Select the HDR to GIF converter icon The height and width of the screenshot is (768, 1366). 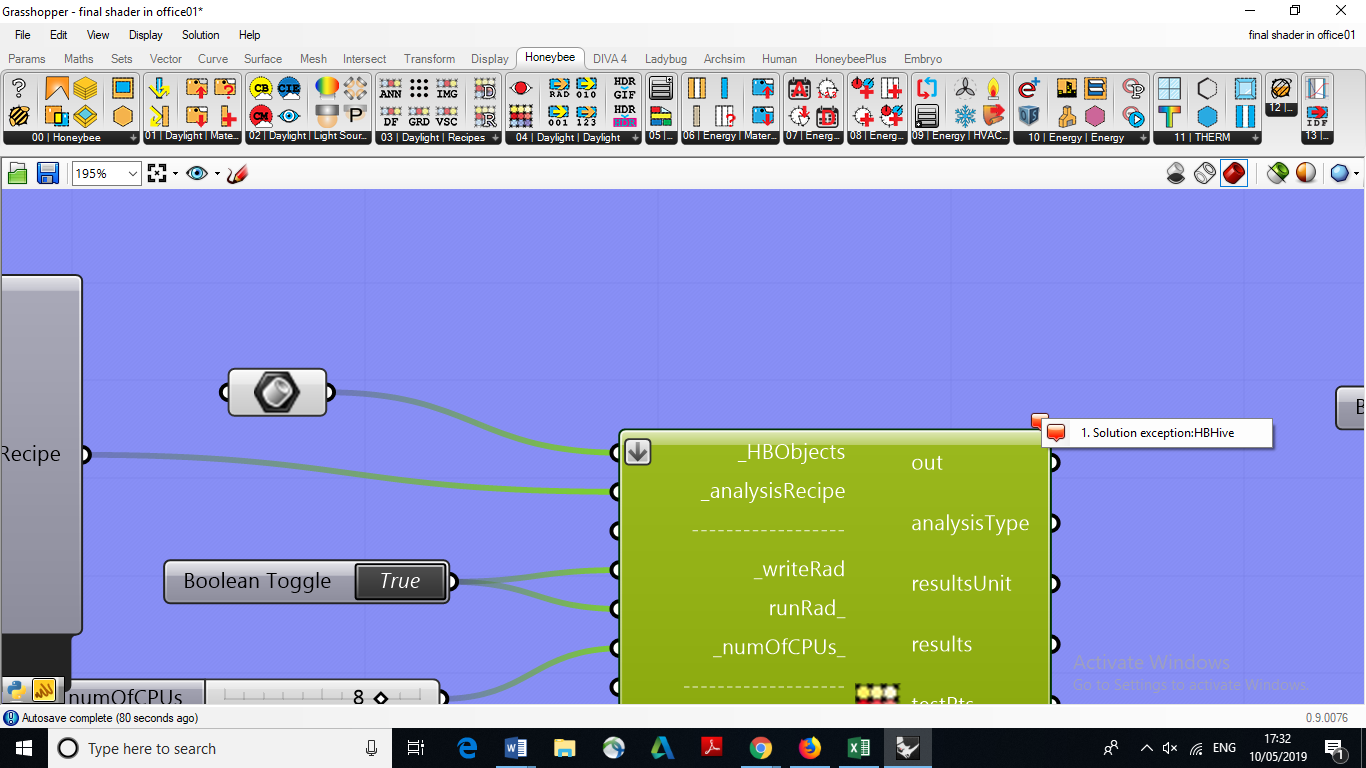click(x=625, y=88)
